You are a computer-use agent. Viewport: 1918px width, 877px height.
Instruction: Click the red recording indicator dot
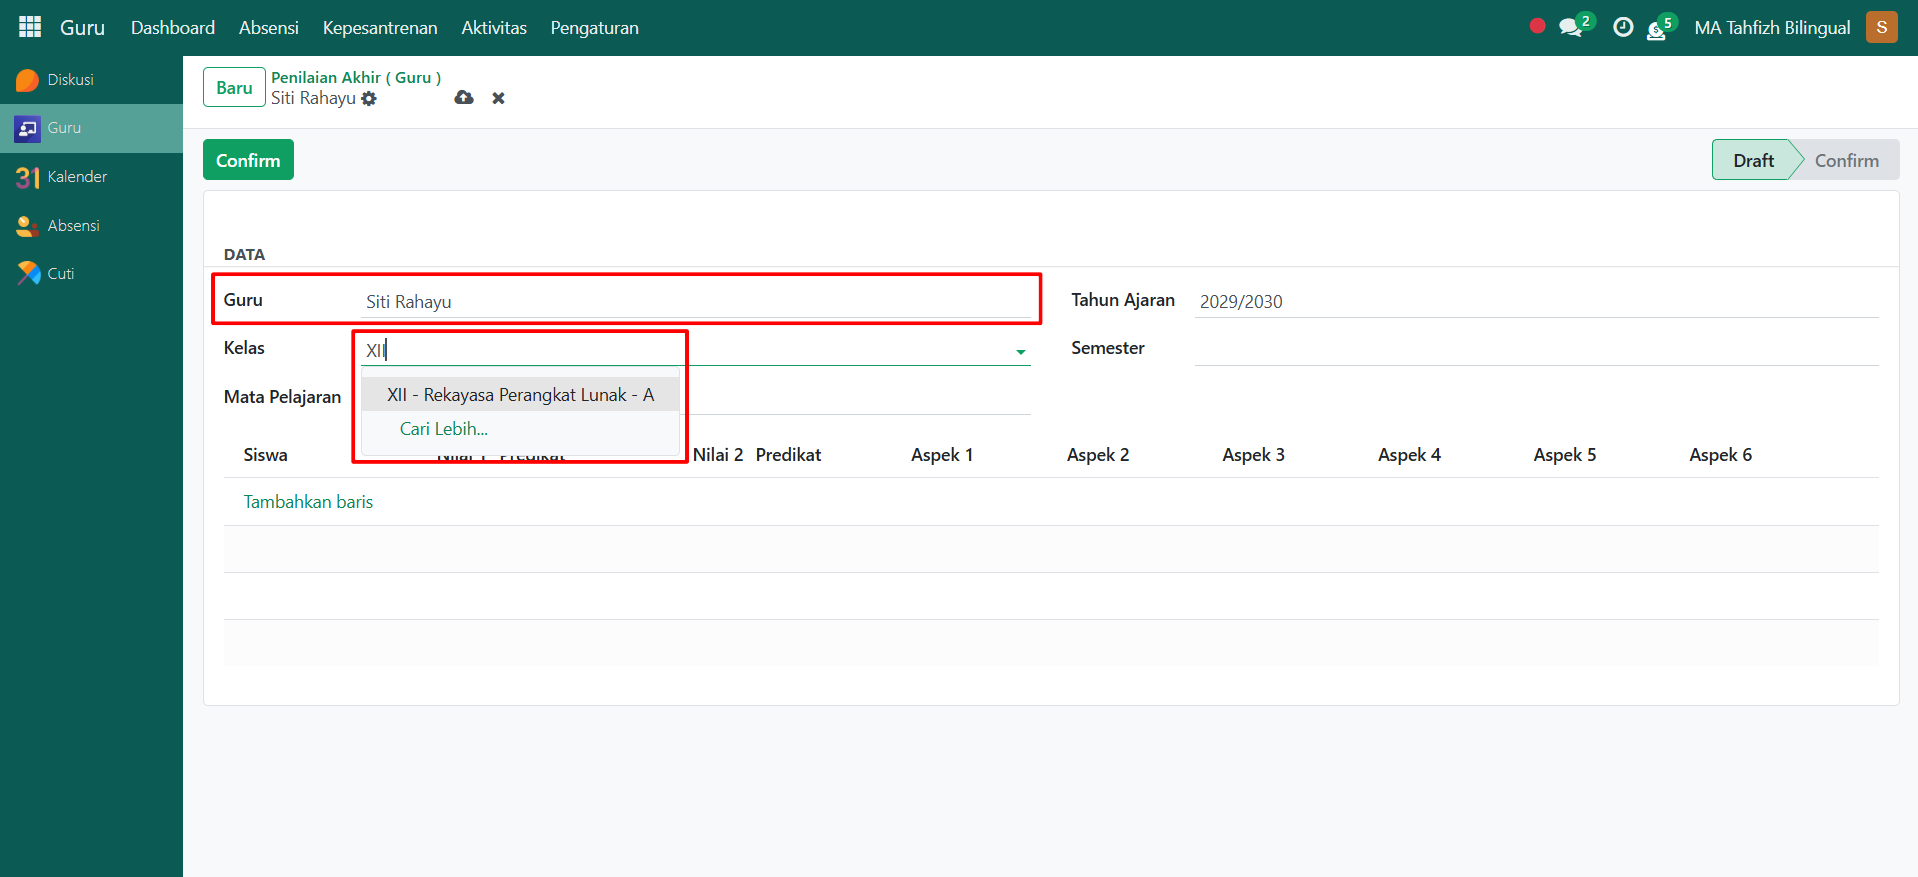1537,27
